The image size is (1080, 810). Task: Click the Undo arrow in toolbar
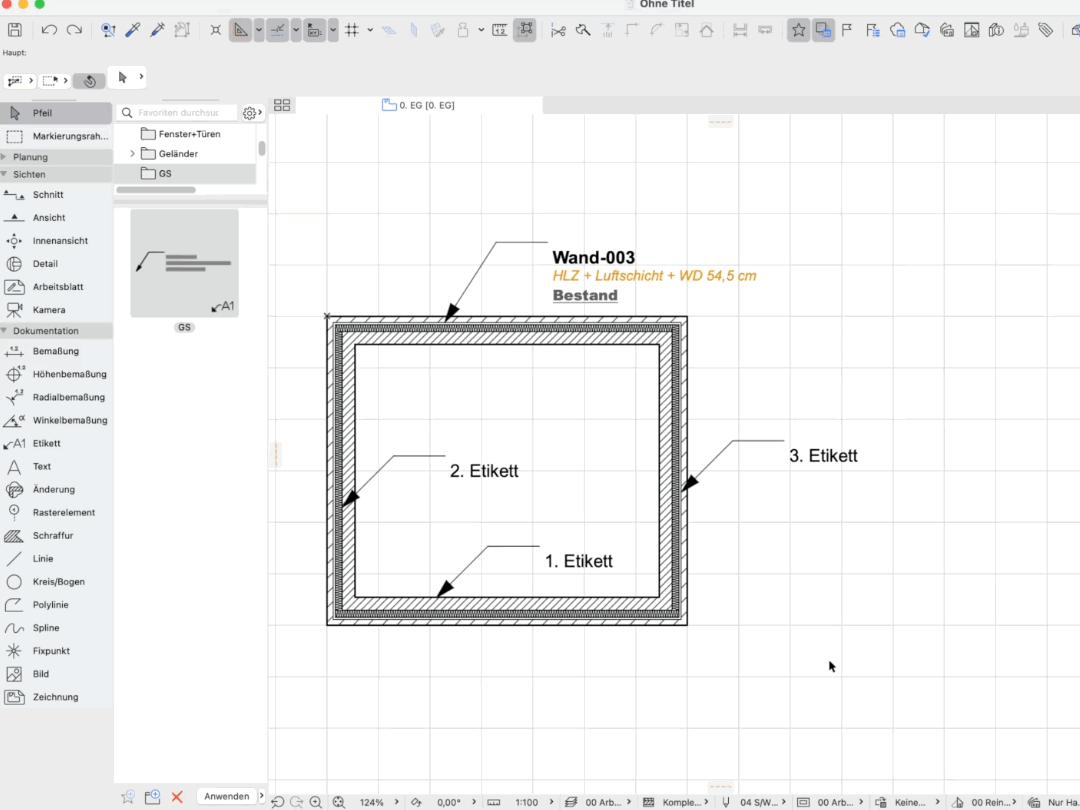tap(49, 30)
